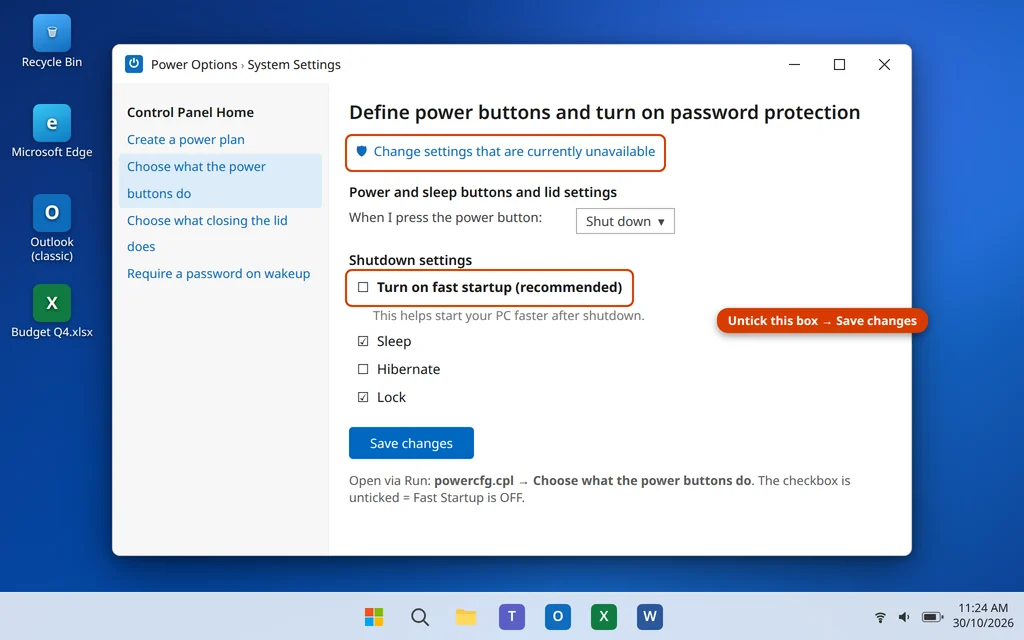
Task: Click 'This helps start your PC faster' text
Action: tap(508, 315)
